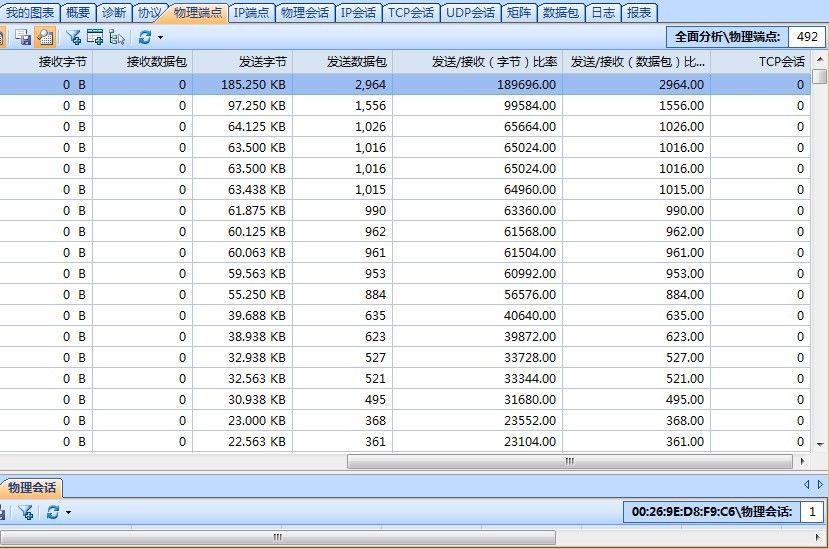Open the TCP会话 tab
This screenshot has height=549, width=829.
[x=411, y=13]
